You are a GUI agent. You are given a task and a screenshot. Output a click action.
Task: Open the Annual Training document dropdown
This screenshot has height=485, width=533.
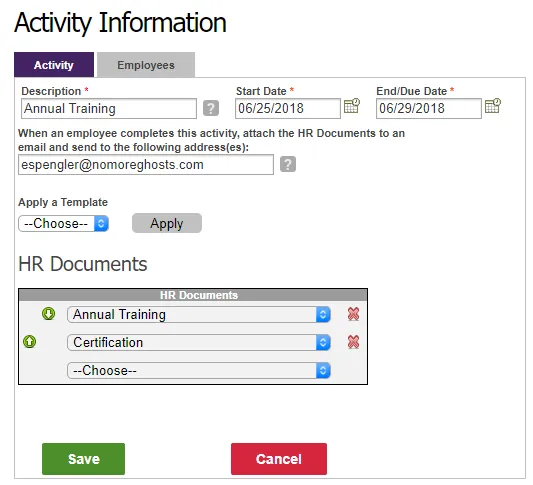click(x=199, y=314)
